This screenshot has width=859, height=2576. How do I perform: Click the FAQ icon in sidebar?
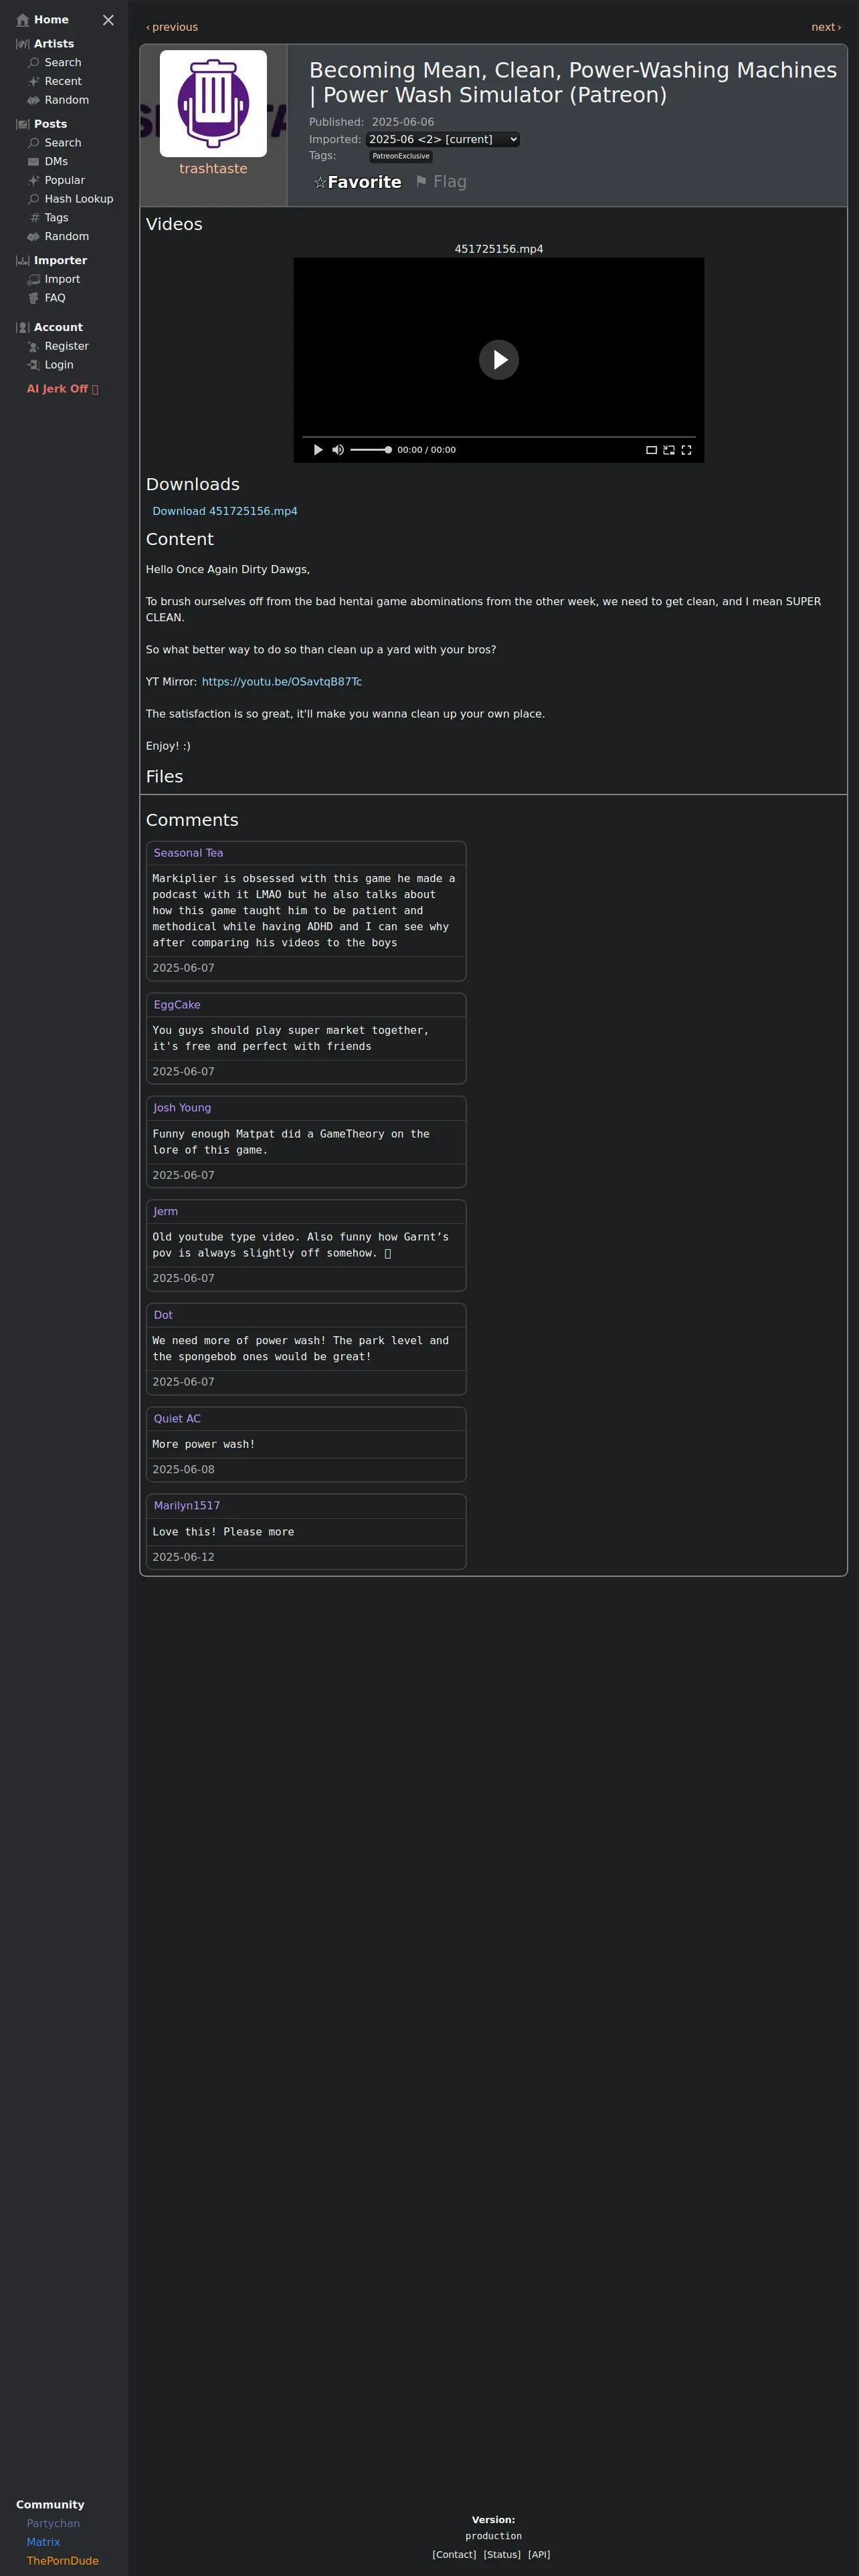(x=34, y=298)
